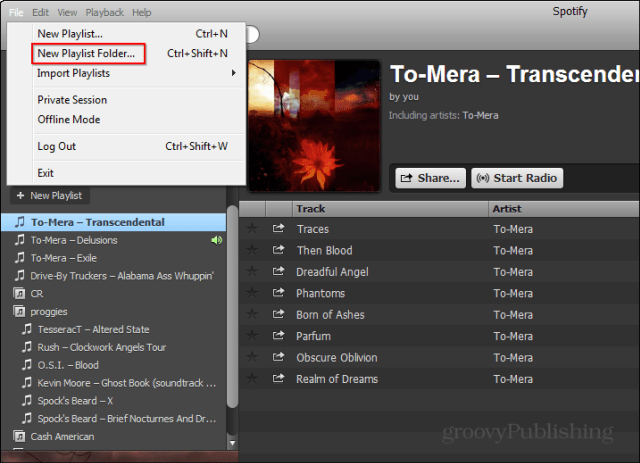Screen dimensions: 640x463
Task: Open the View menu
Action: point(67,13)
